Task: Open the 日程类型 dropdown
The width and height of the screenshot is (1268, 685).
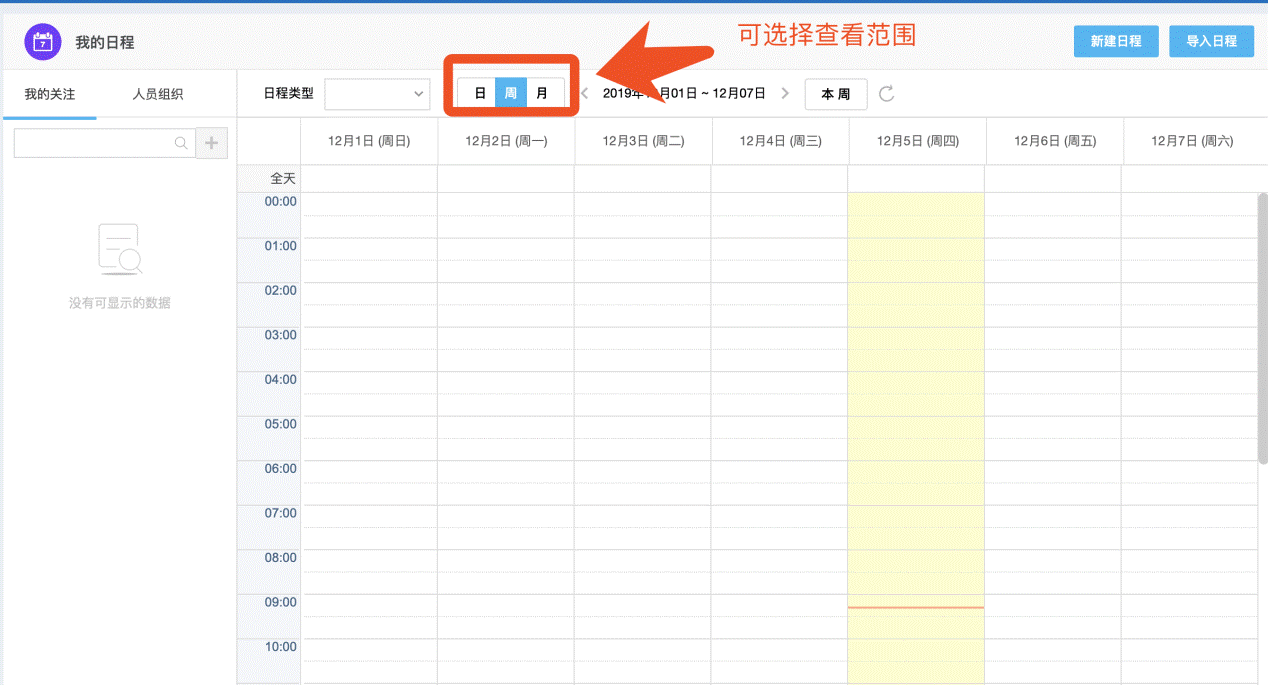Action: [x=377, y=94]
